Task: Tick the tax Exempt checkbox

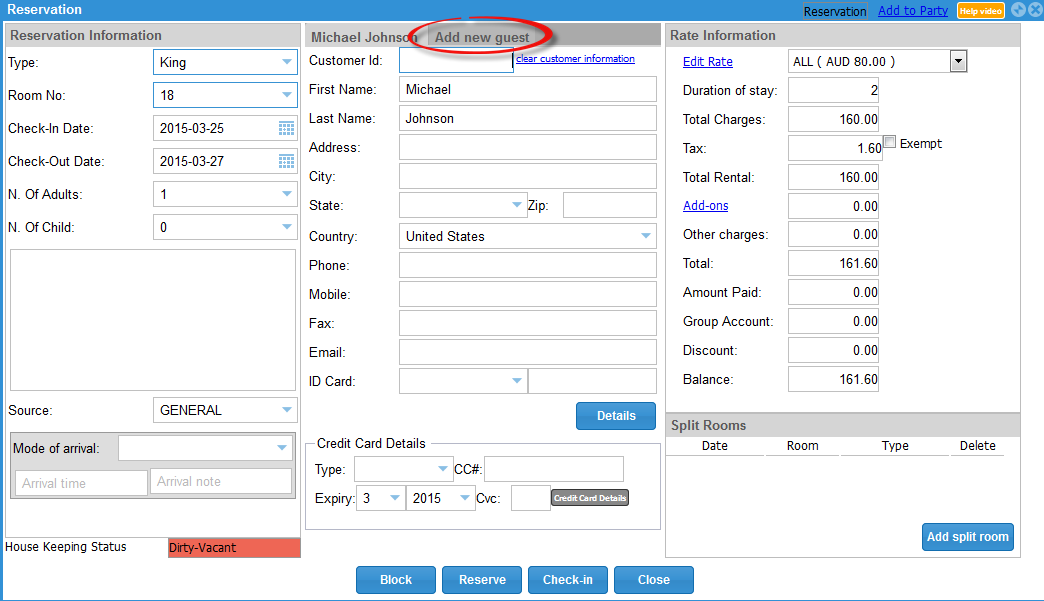Action: point(890,142)
